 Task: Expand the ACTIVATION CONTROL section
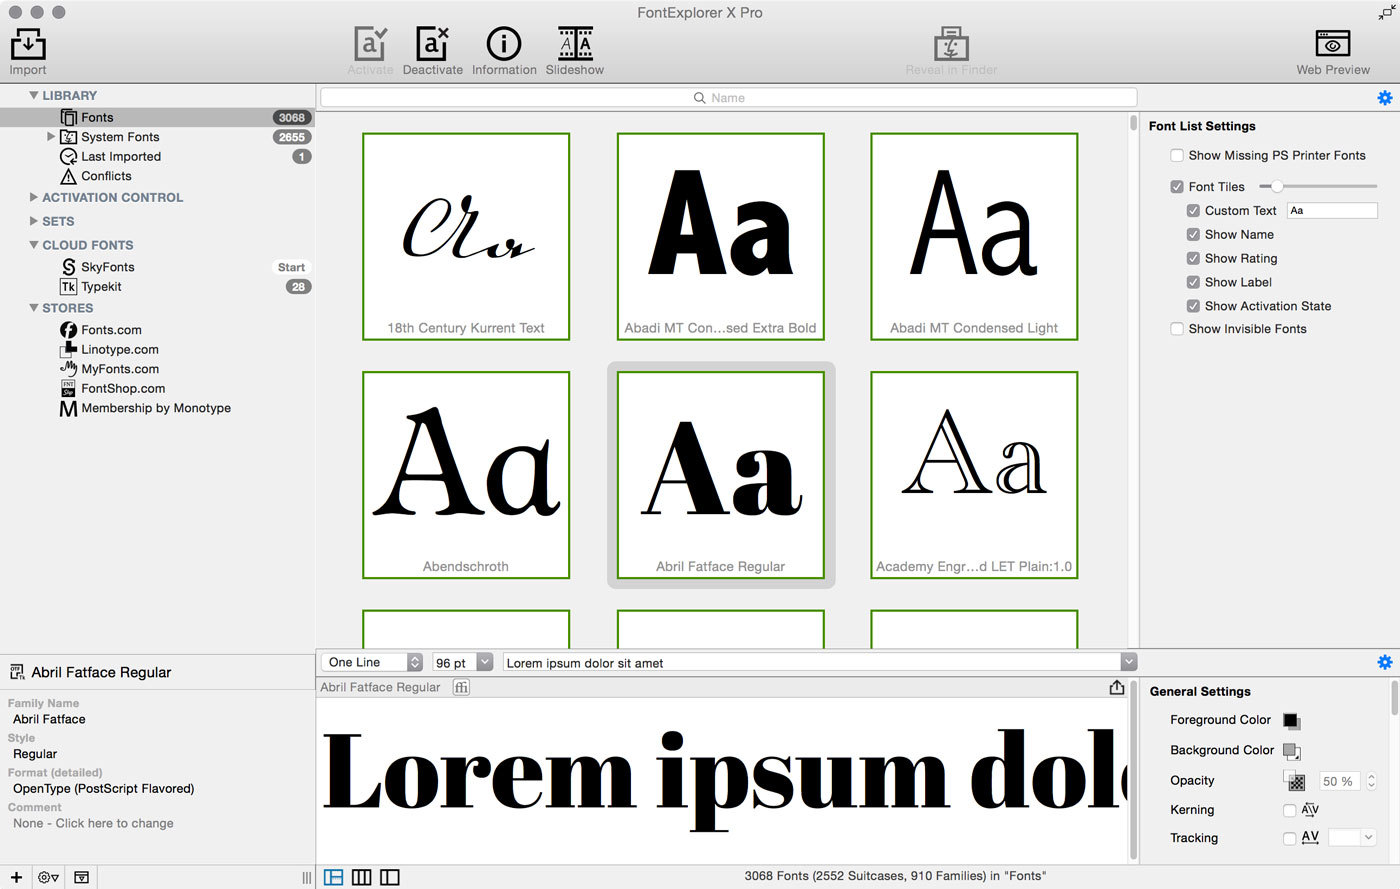point(34,197)
